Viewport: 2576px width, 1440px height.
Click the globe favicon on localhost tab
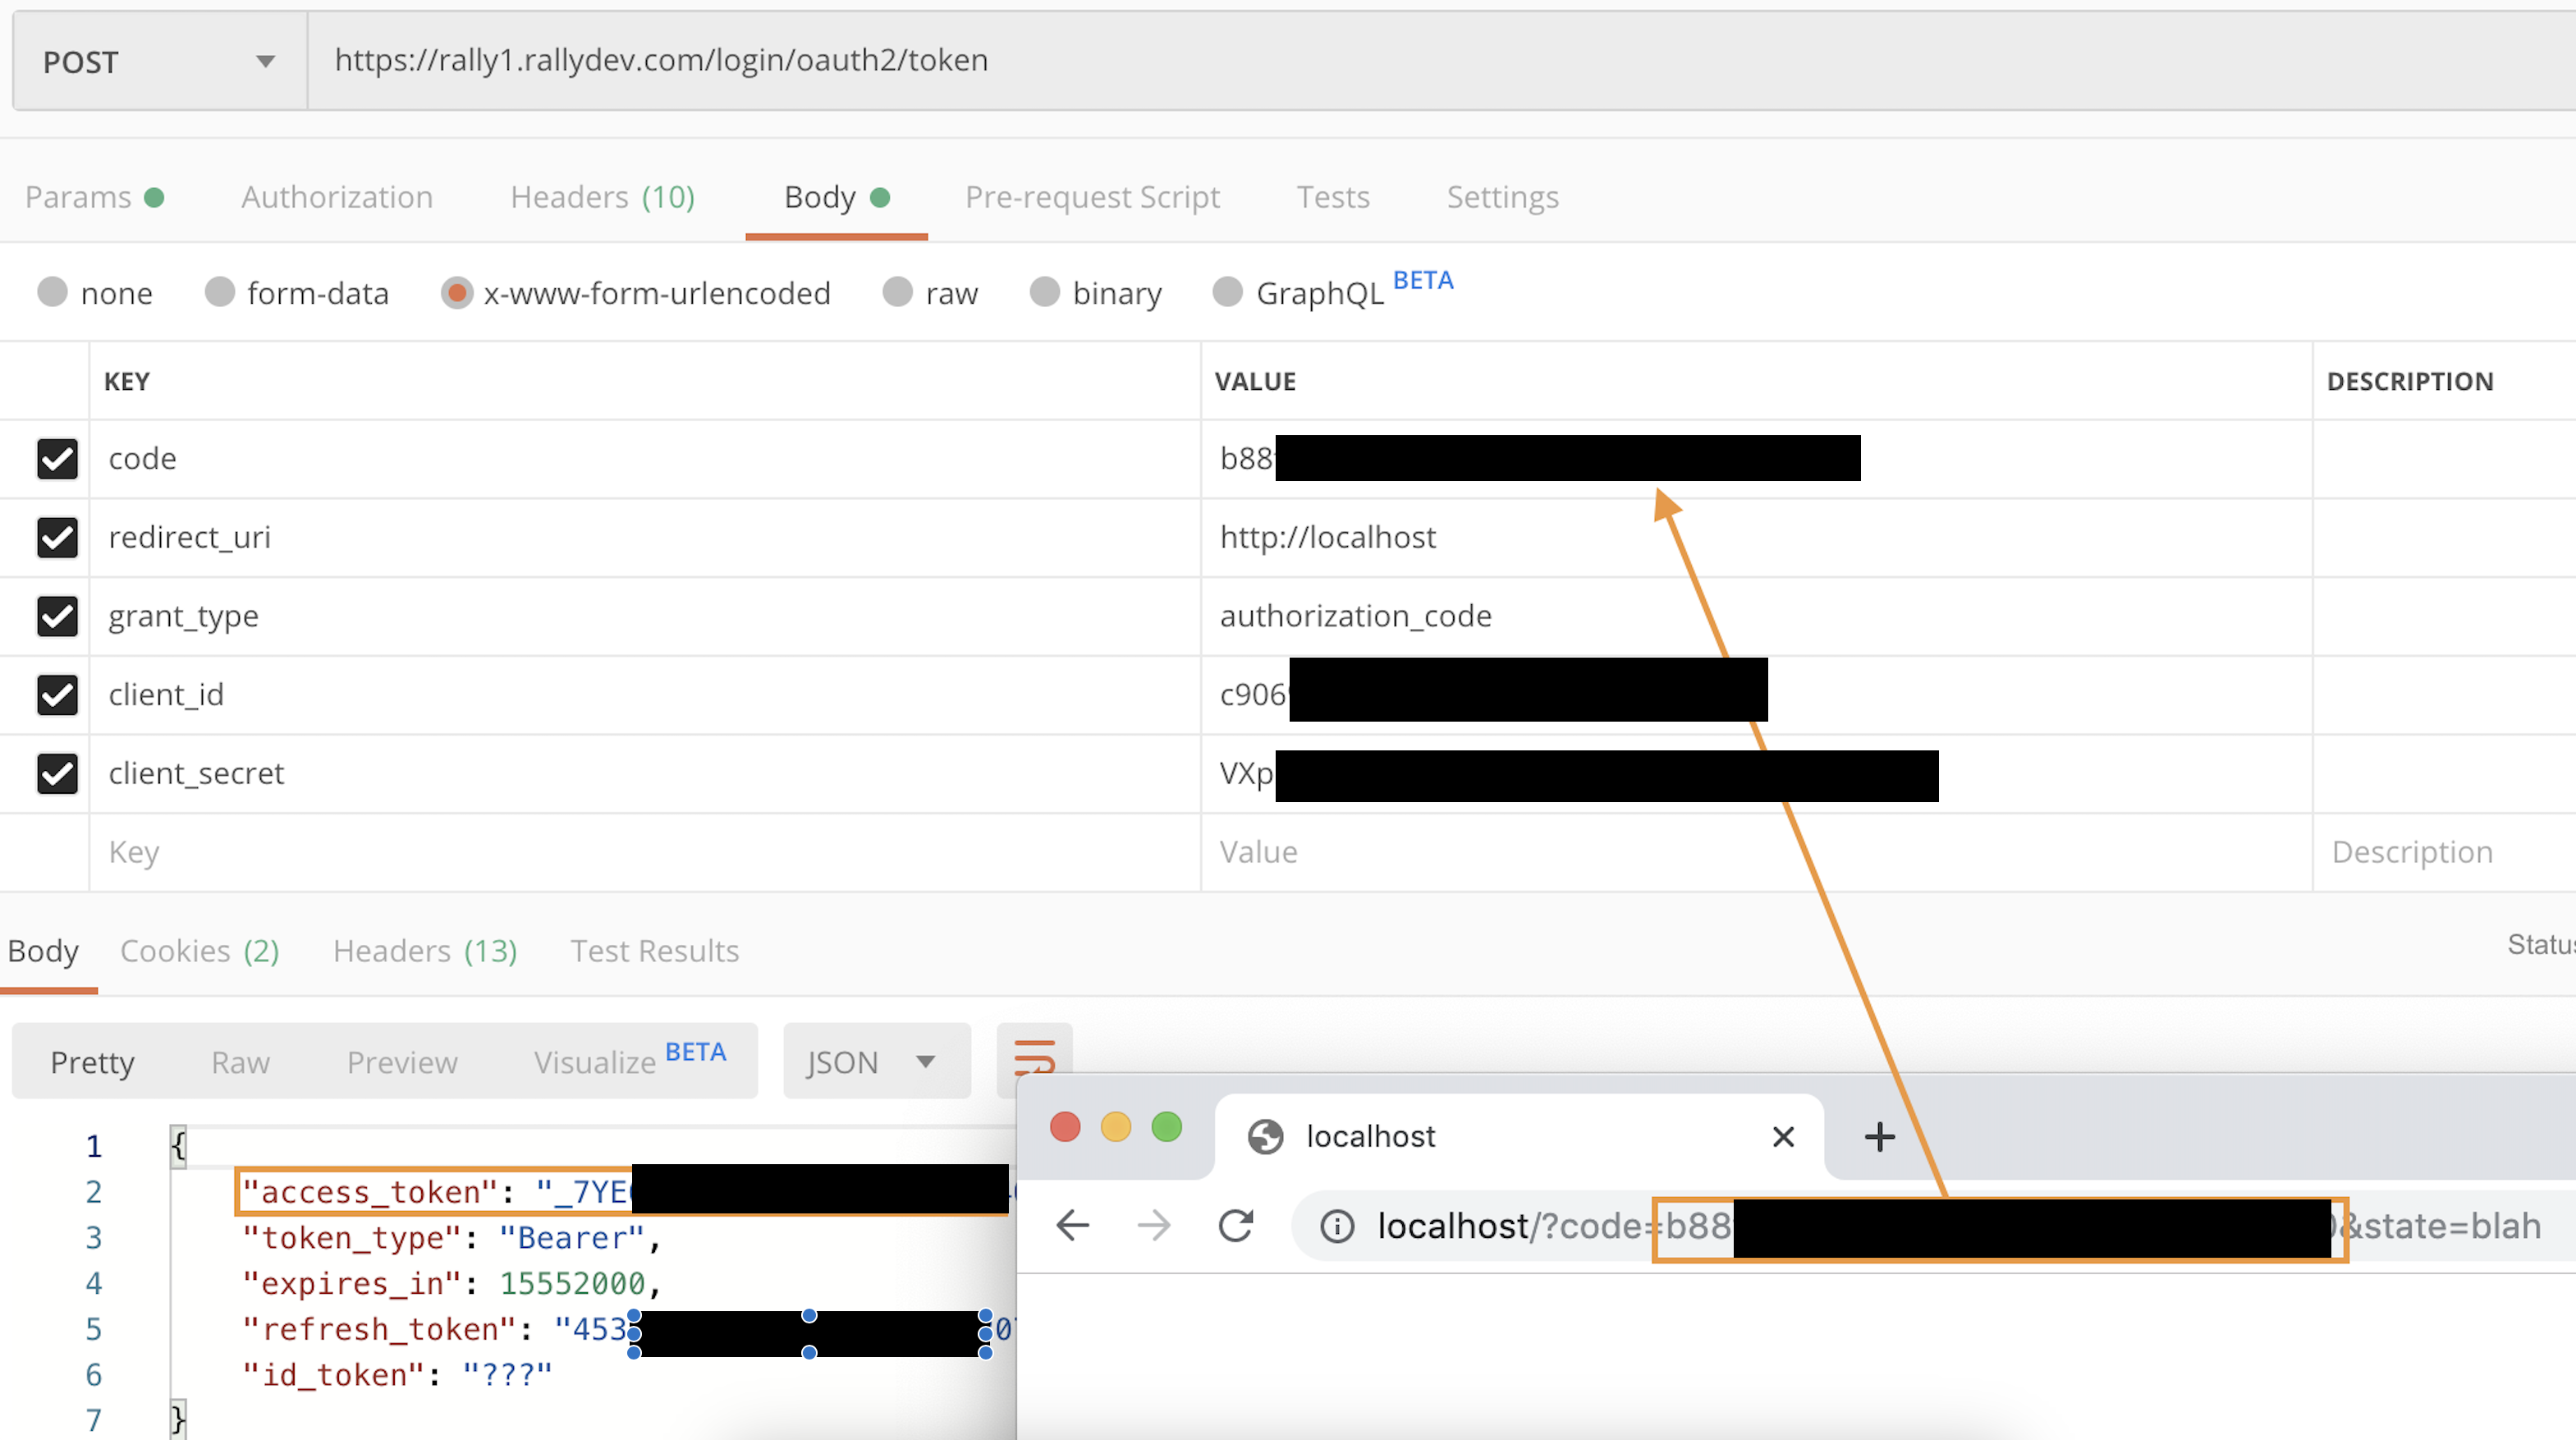pos(1265,1137)
